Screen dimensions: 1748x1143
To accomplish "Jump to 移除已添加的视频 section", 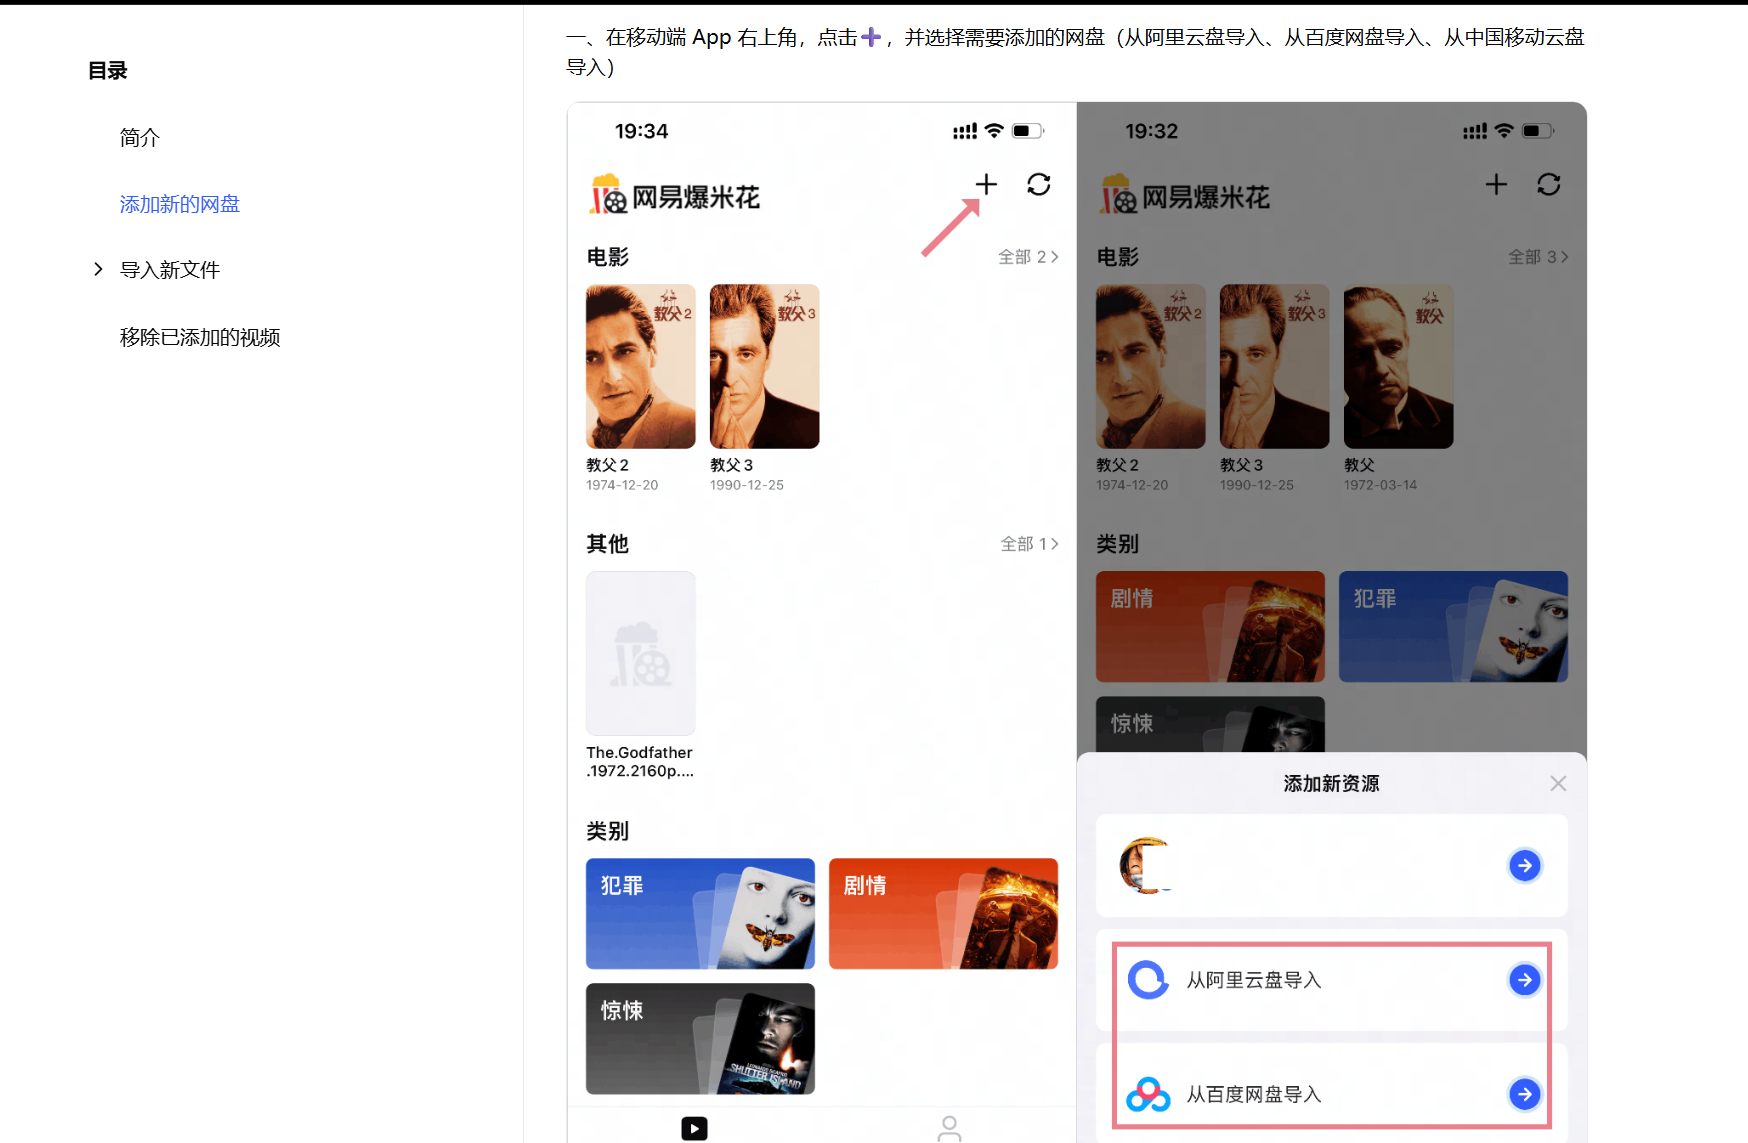I will [x=200, y=337].
